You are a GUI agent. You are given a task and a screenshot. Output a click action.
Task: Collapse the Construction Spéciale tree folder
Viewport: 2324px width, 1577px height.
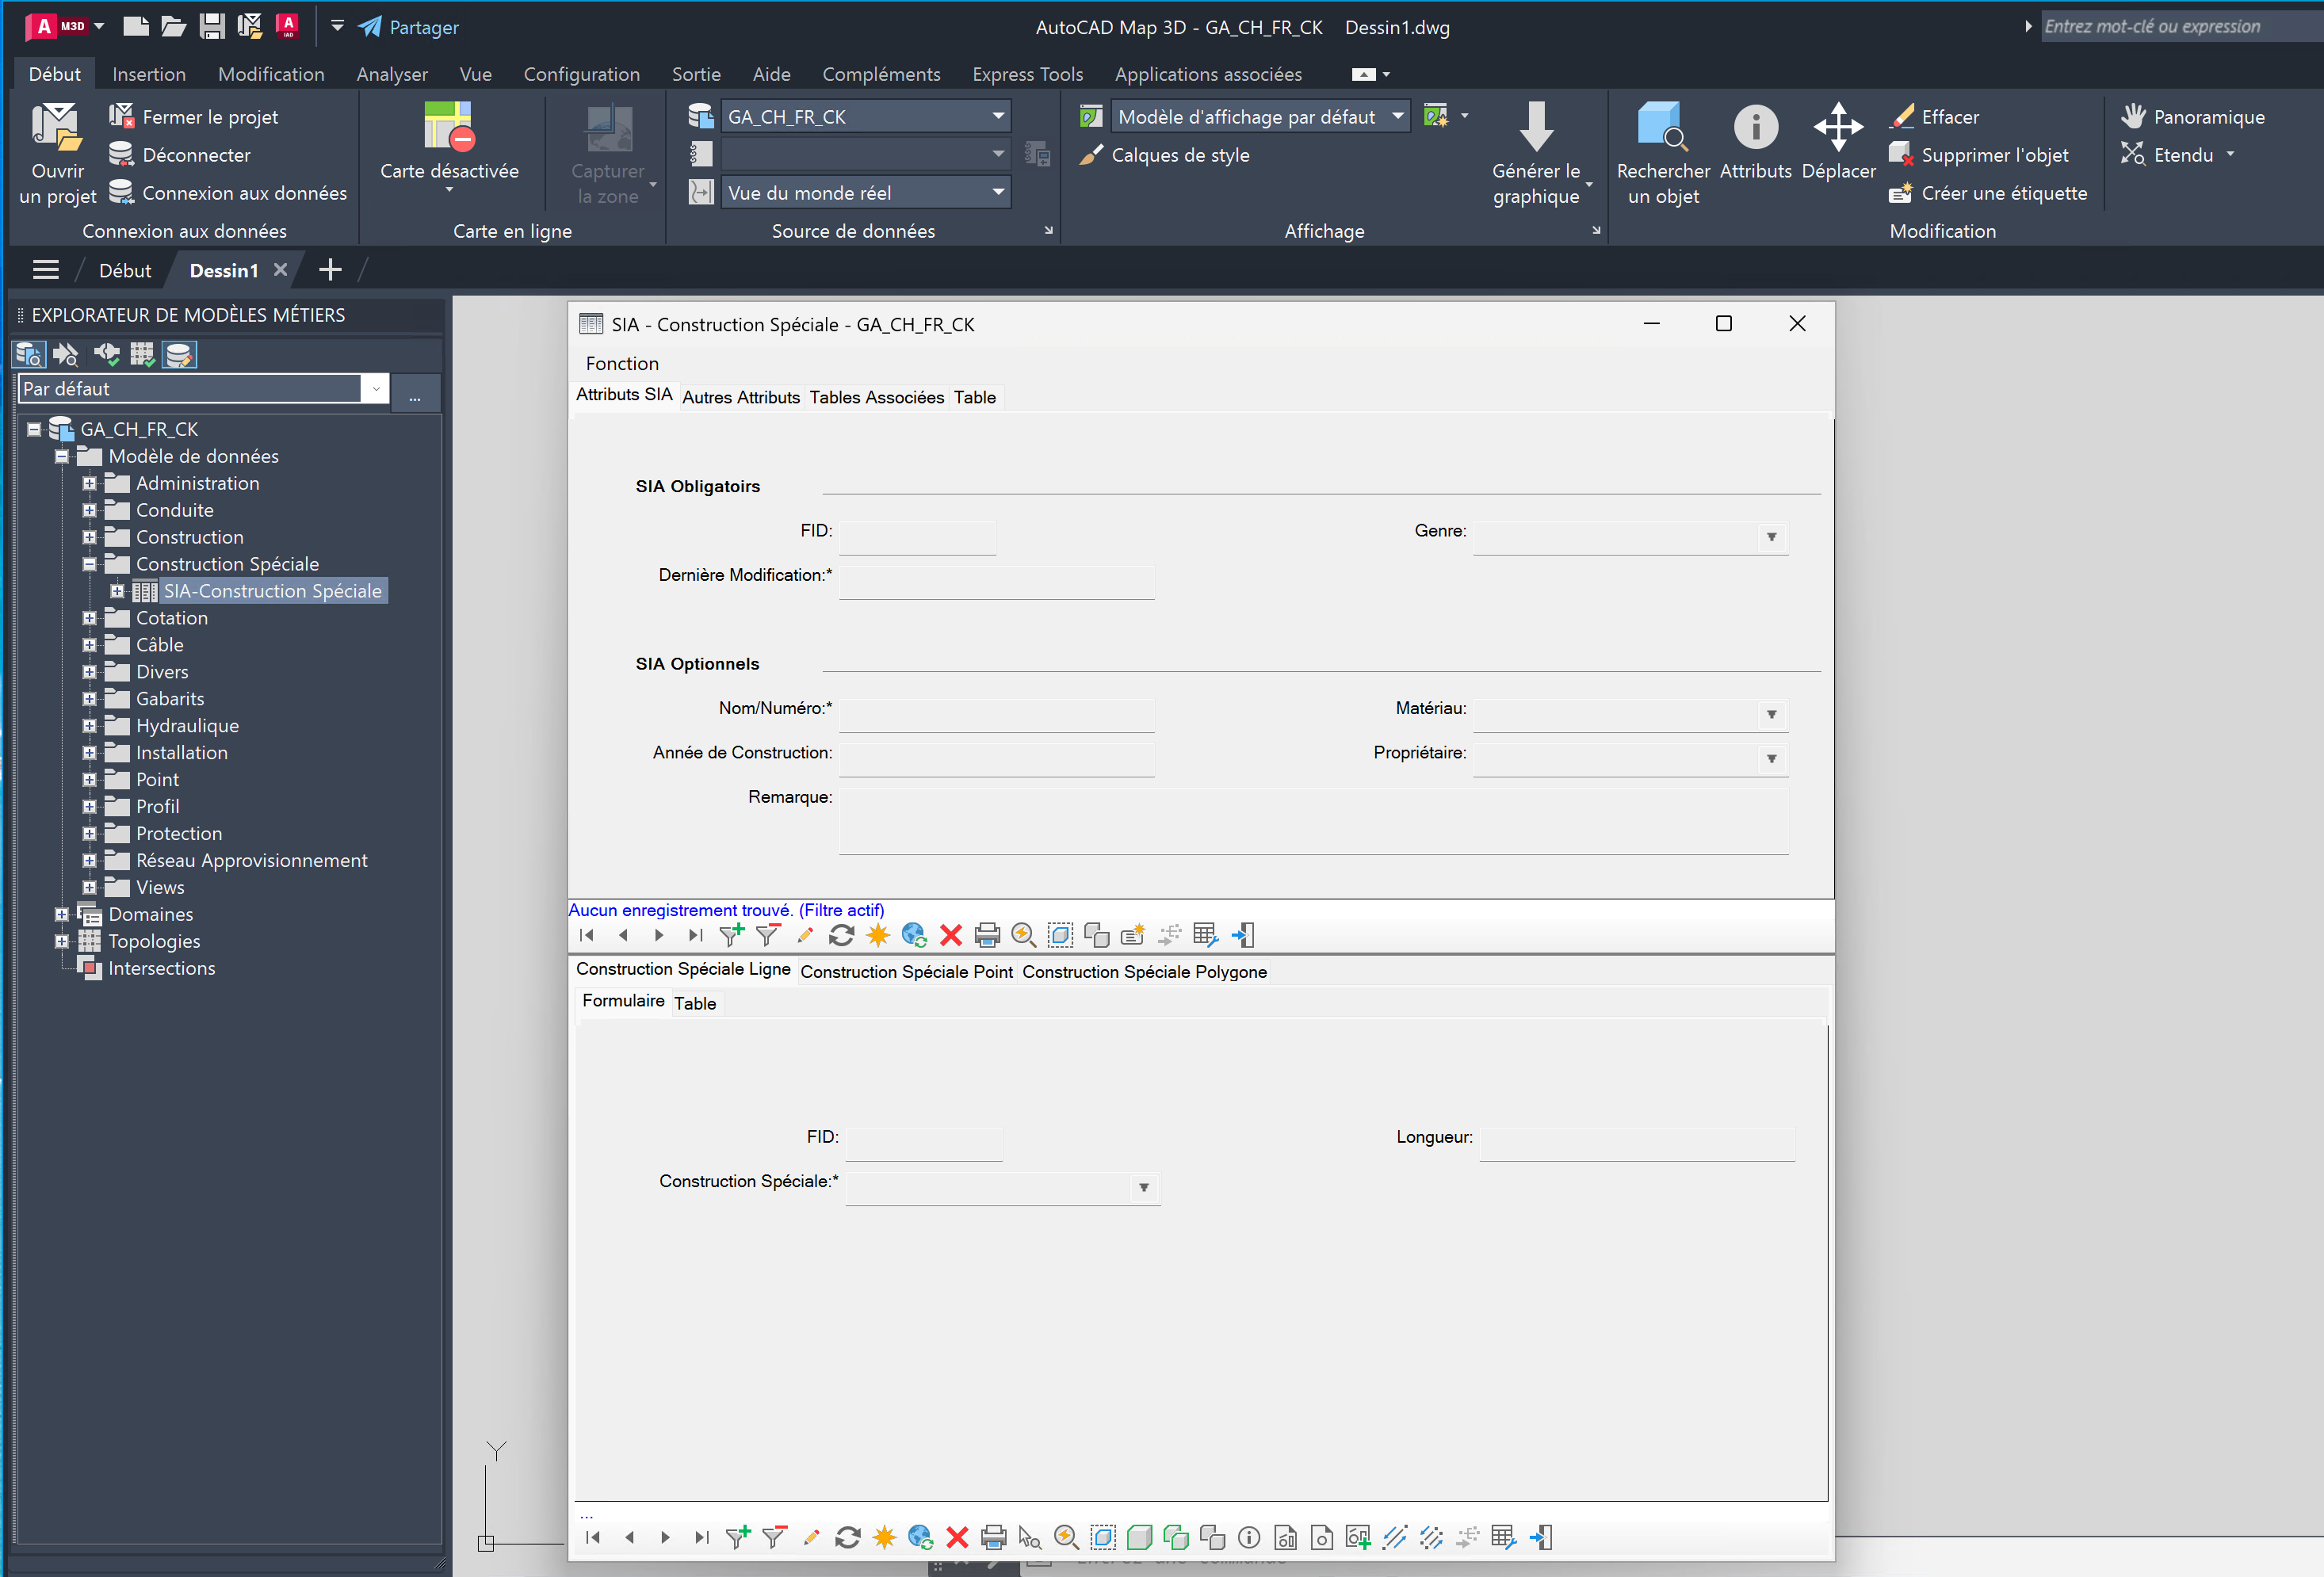coord(89,564)
